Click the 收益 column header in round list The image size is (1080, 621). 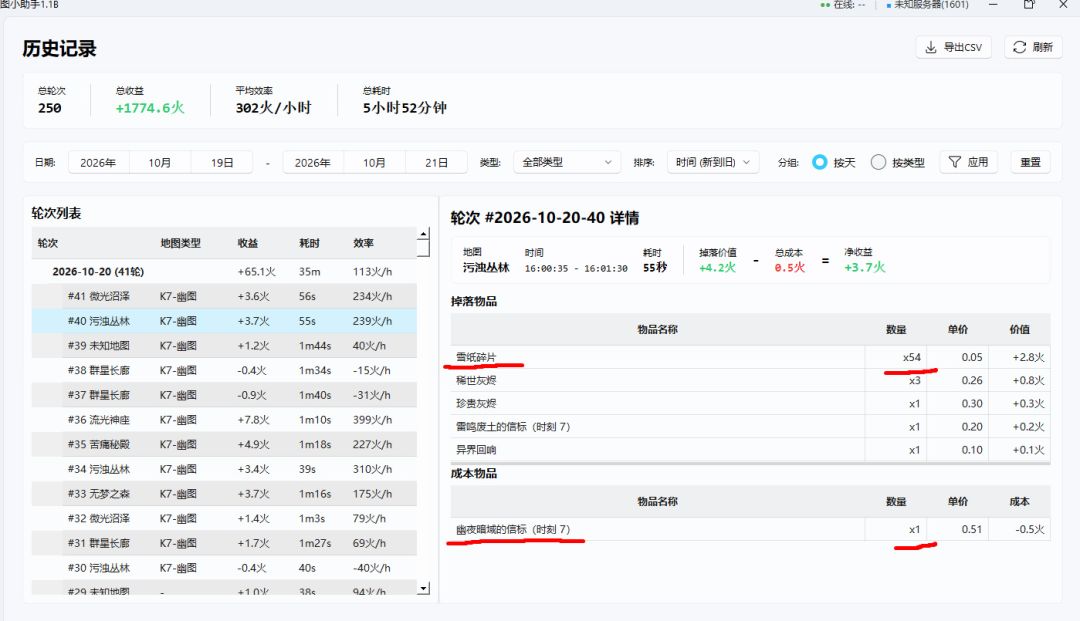click(247, 243)
